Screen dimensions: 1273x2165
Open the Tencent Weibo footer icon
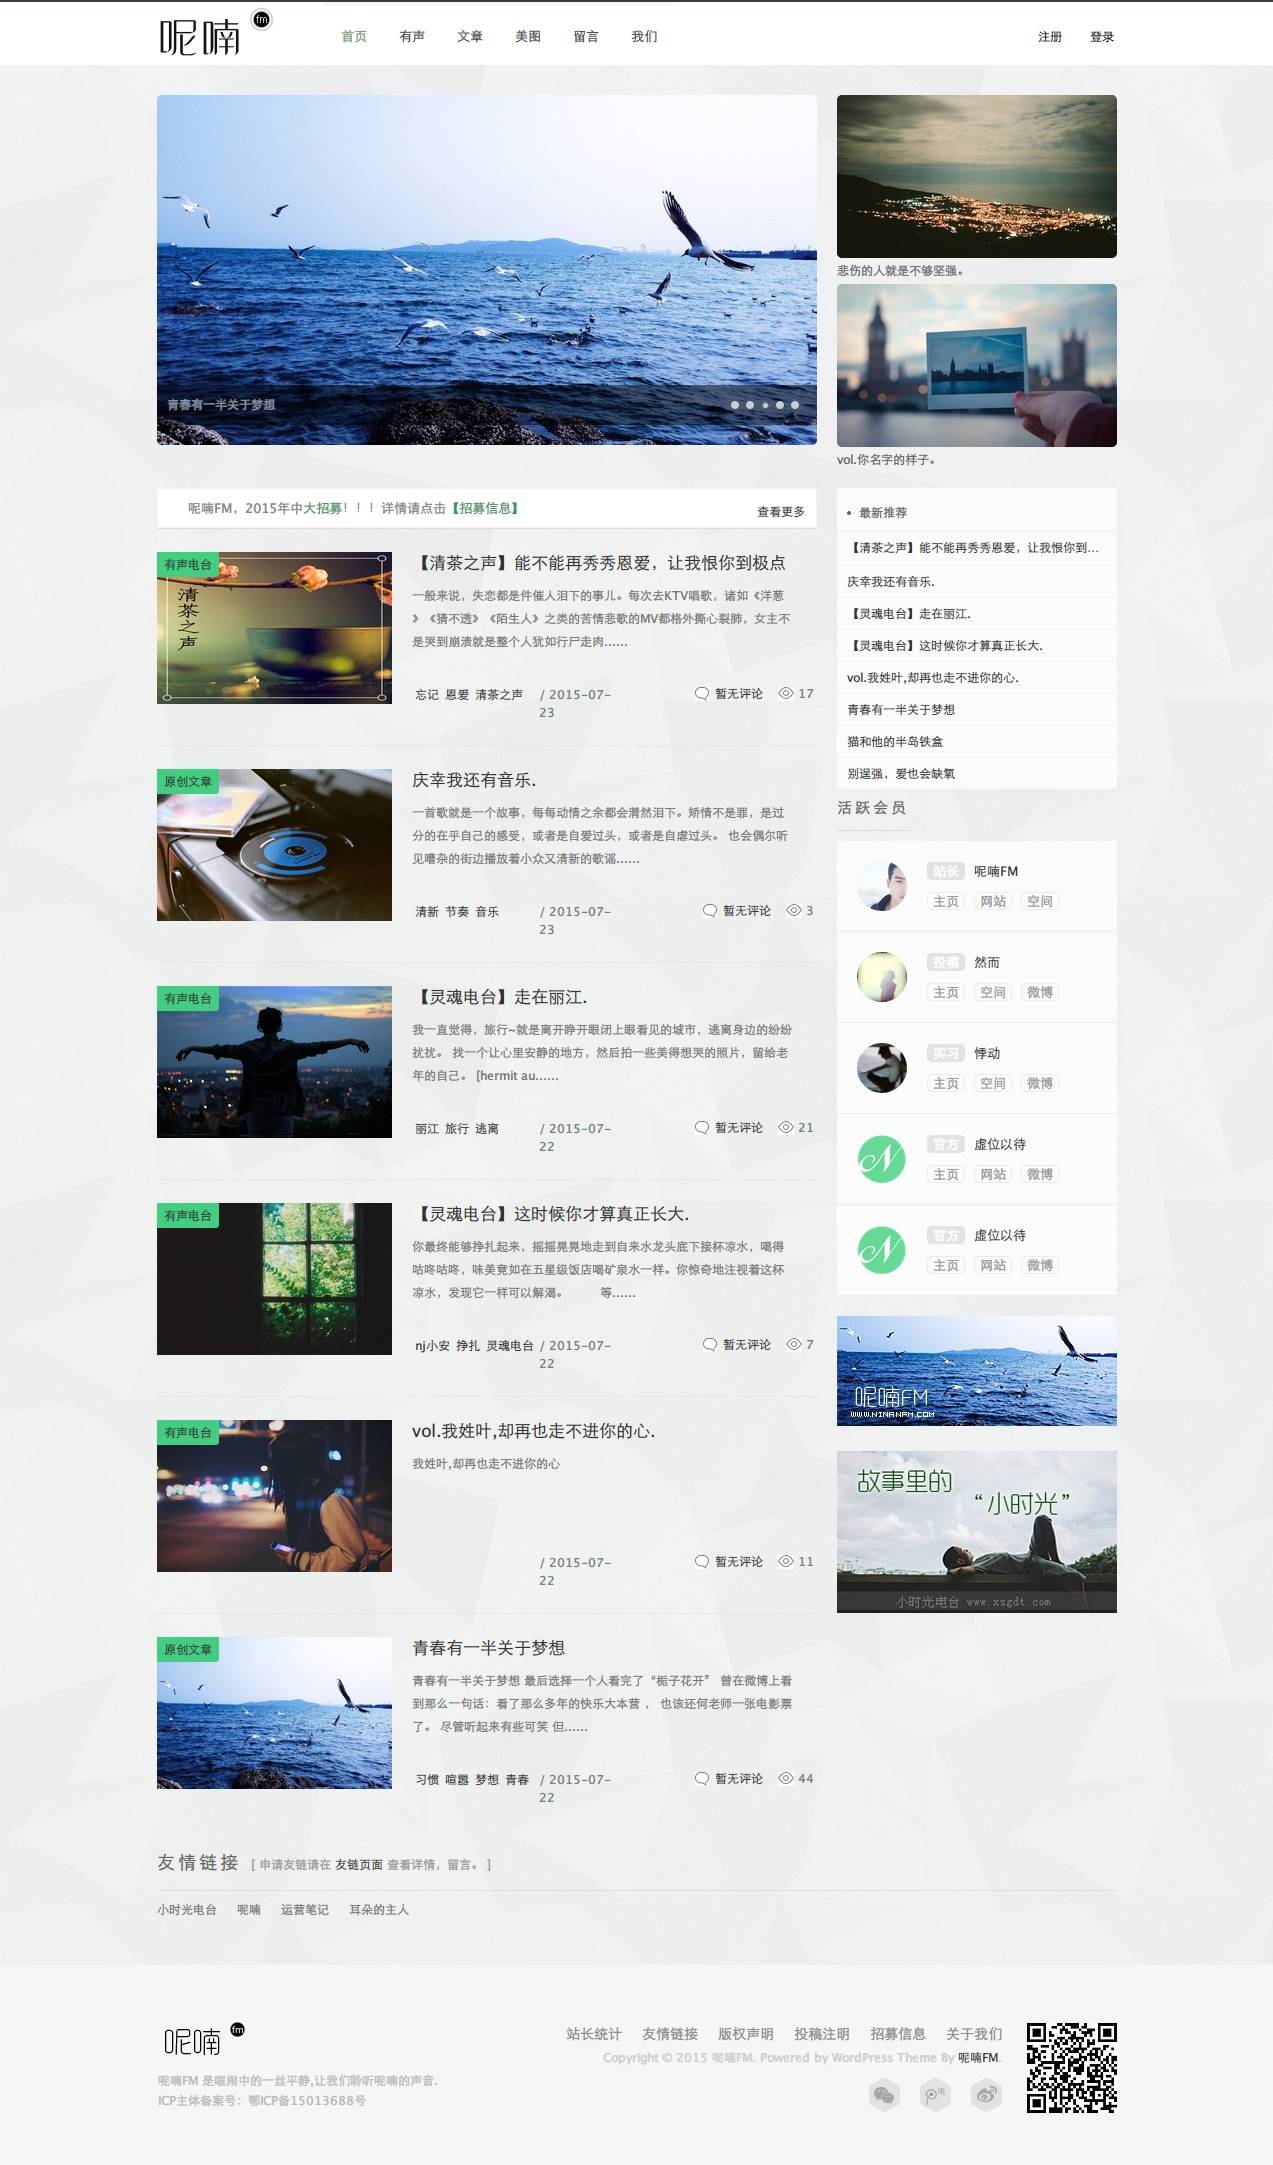click(935, 2094)
